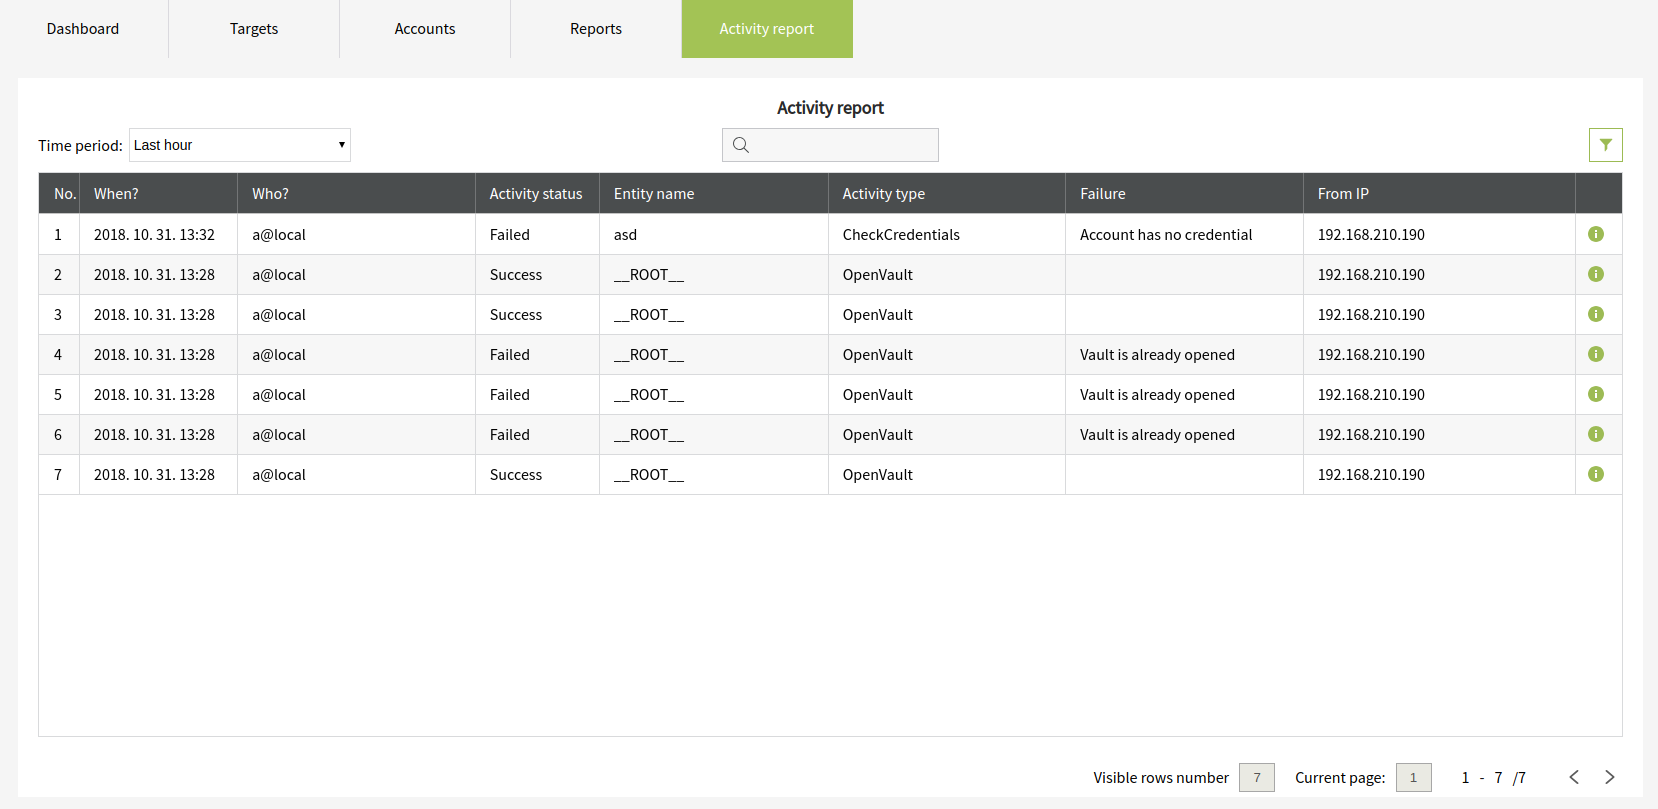1658x809 pixels.
Task: Go to next page arrow
Action: pos(1610,777)
